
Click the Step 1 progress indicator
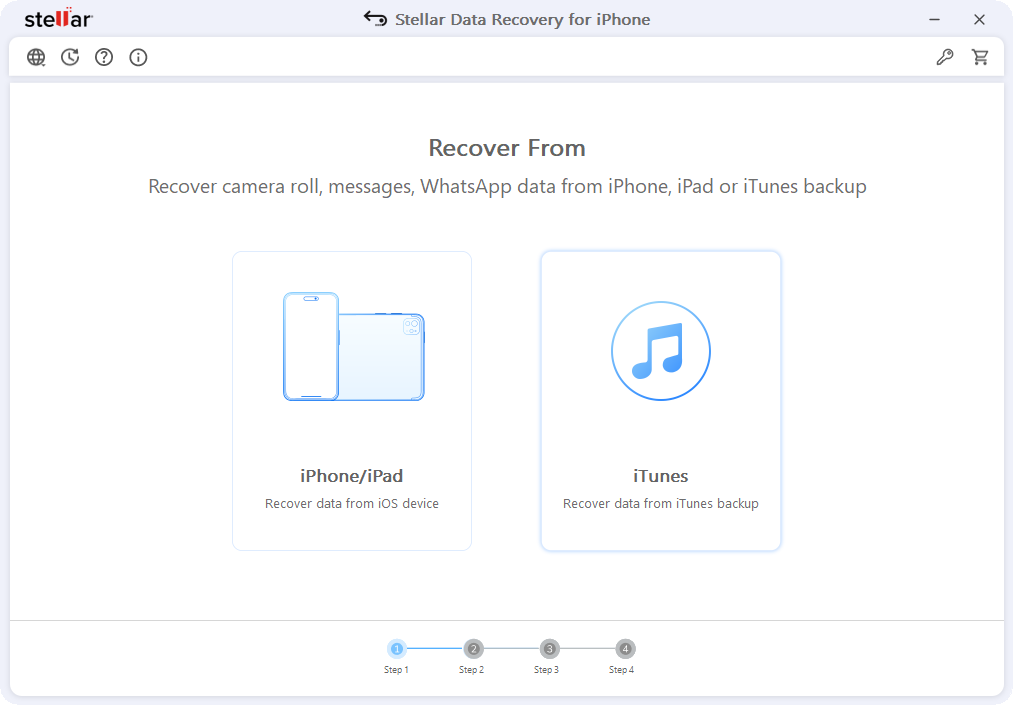click(x=397, y=649)
